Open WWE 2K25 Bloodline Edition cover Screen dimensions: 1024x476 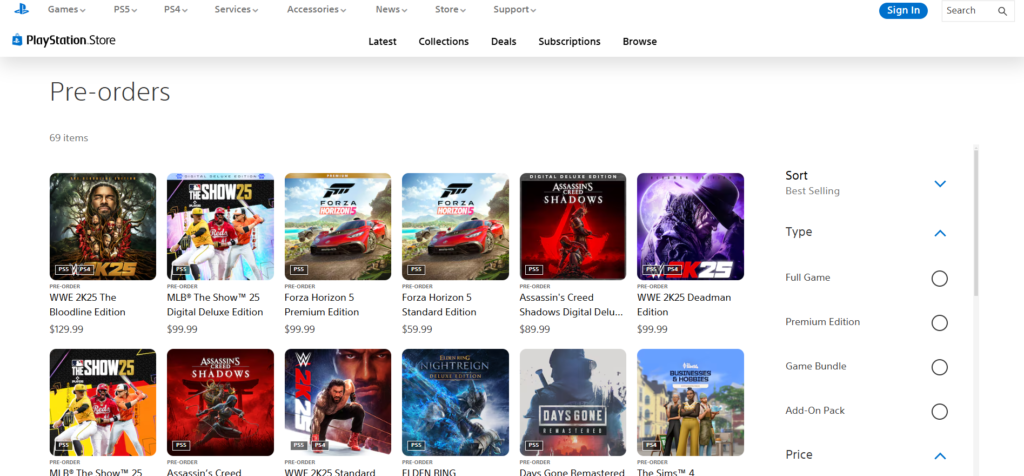coord(103,227)
